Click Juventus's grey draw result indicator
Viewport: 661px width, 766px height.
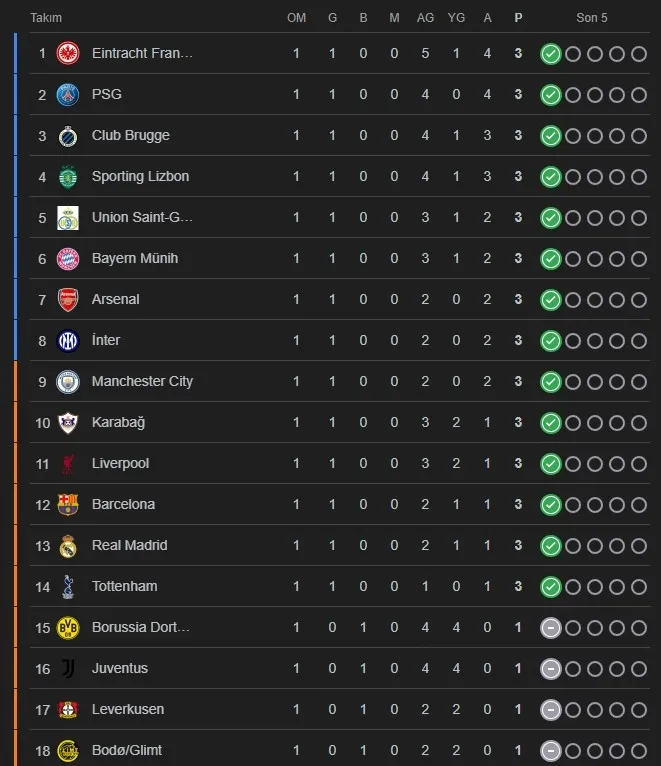550,668
